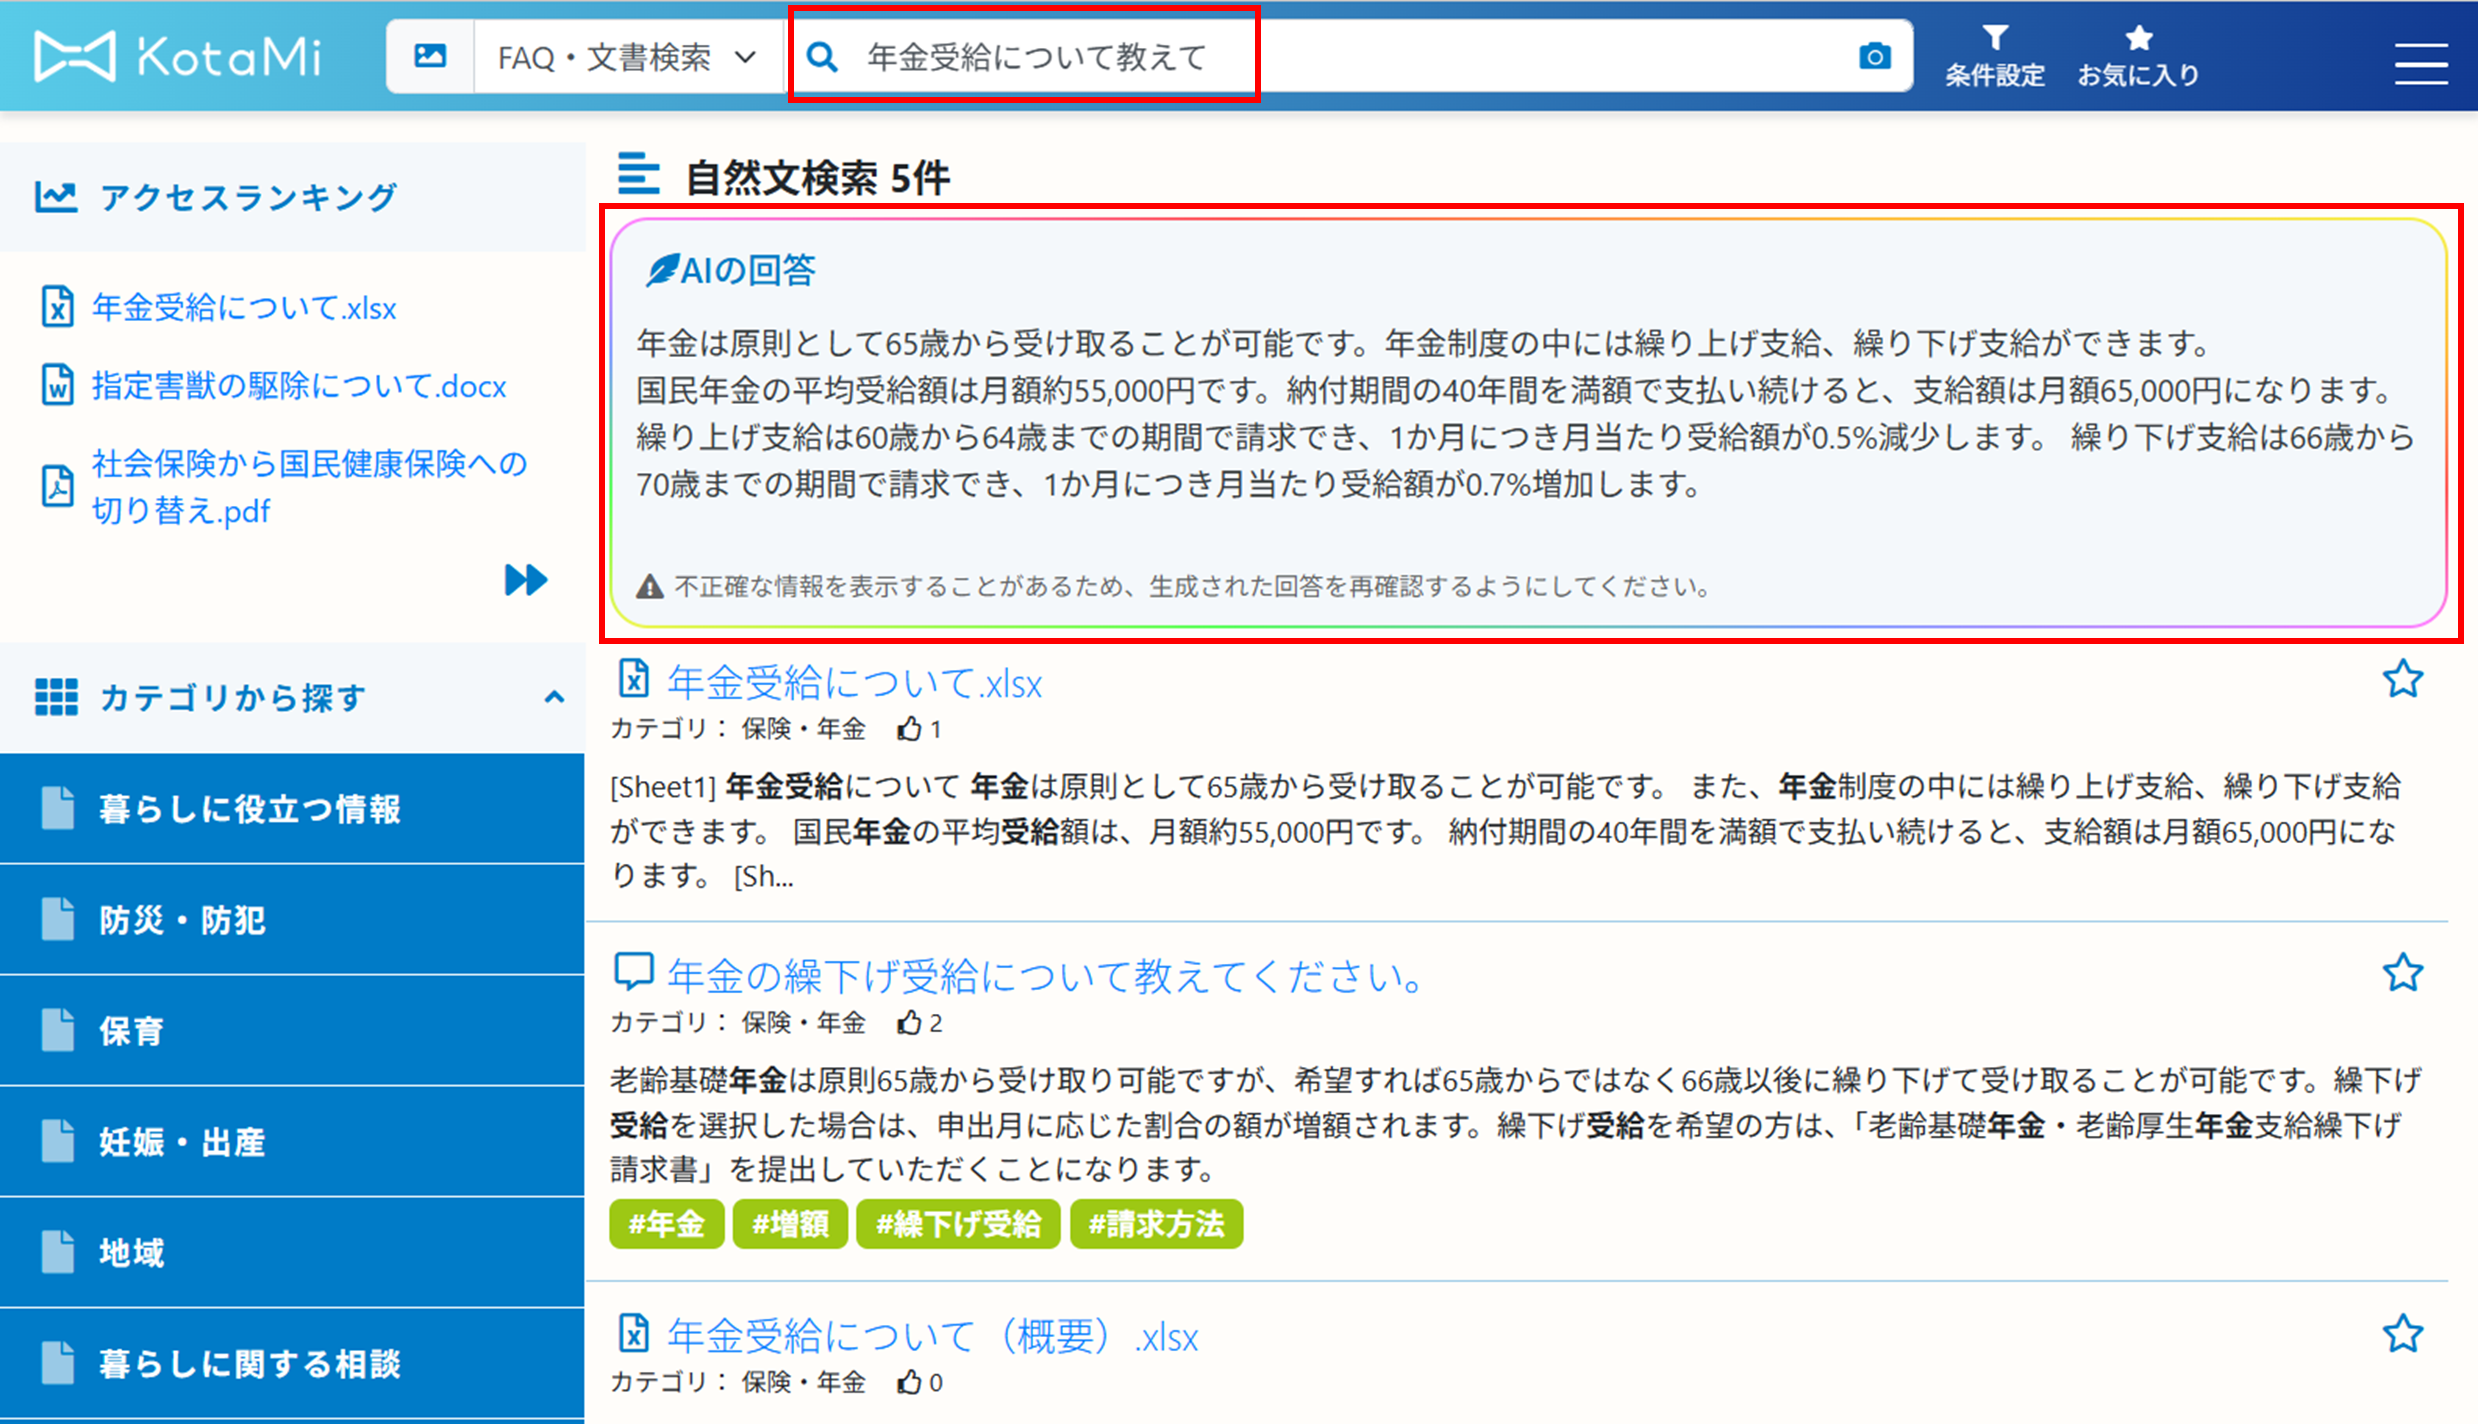Select category 妊娠・出産
Viewport: 2478px width, 1424px height.
tap(292, 1141)
